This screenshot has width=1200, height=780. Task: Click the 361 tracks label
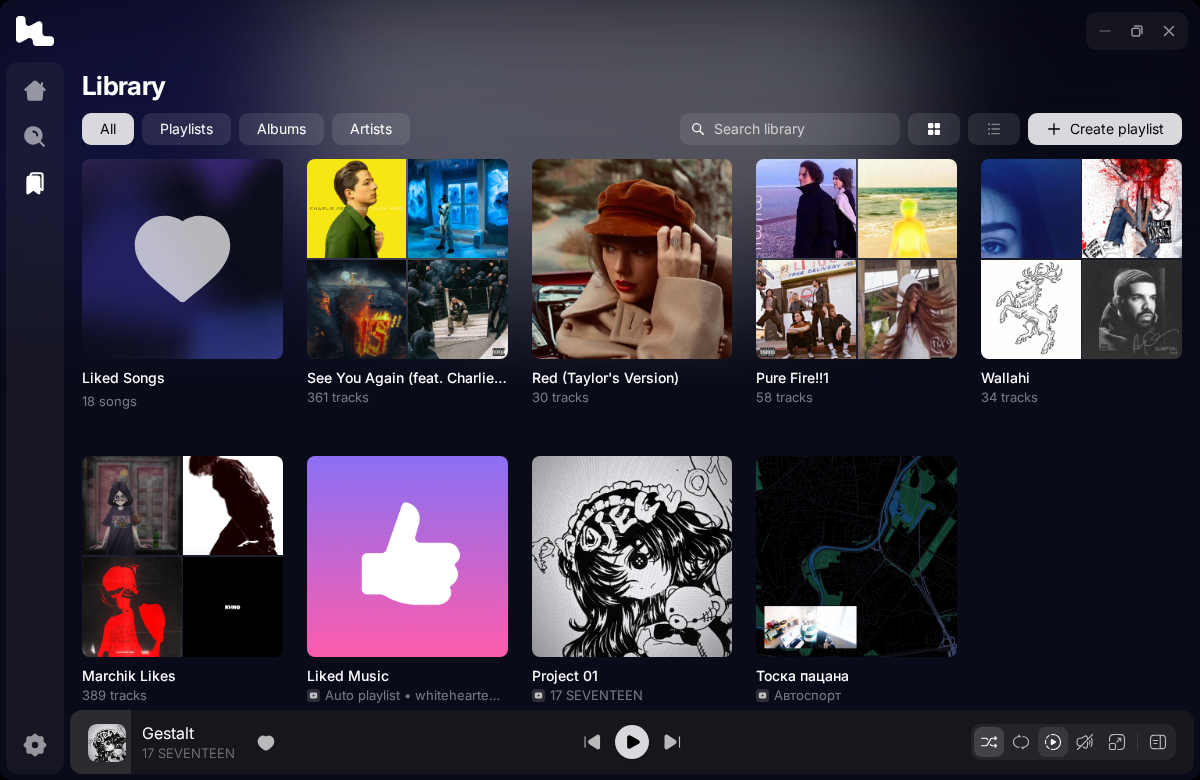pos(338,397)
